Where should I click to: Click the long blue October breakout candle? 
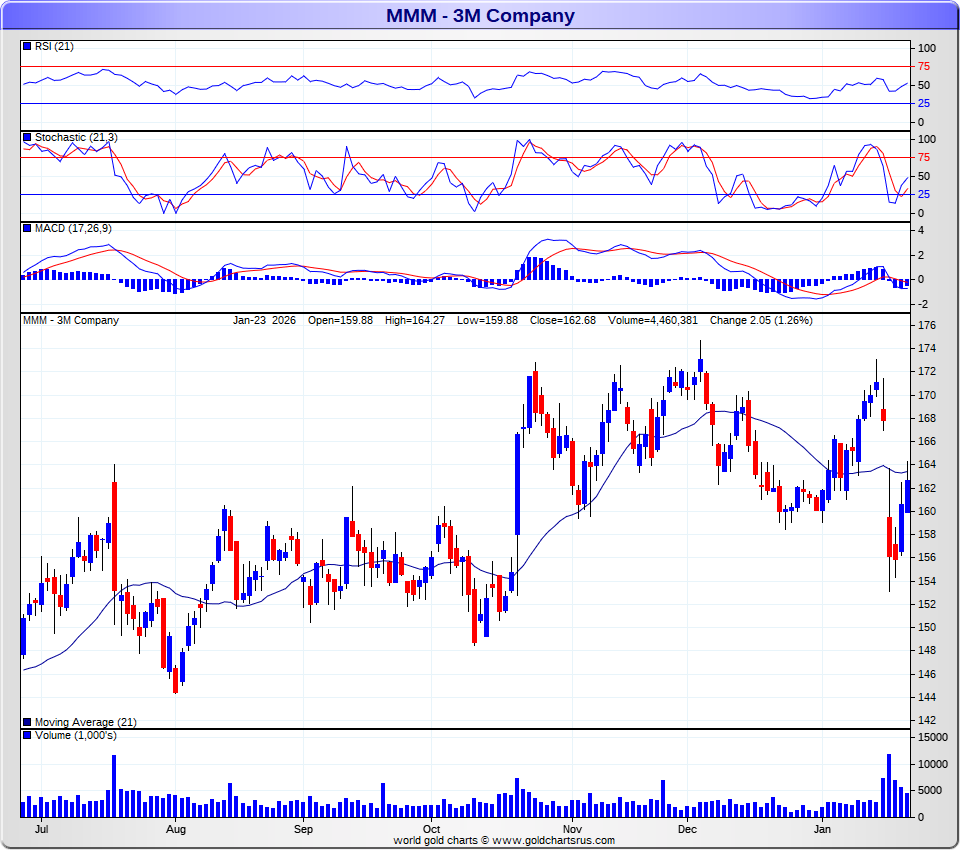click(517, 484)
